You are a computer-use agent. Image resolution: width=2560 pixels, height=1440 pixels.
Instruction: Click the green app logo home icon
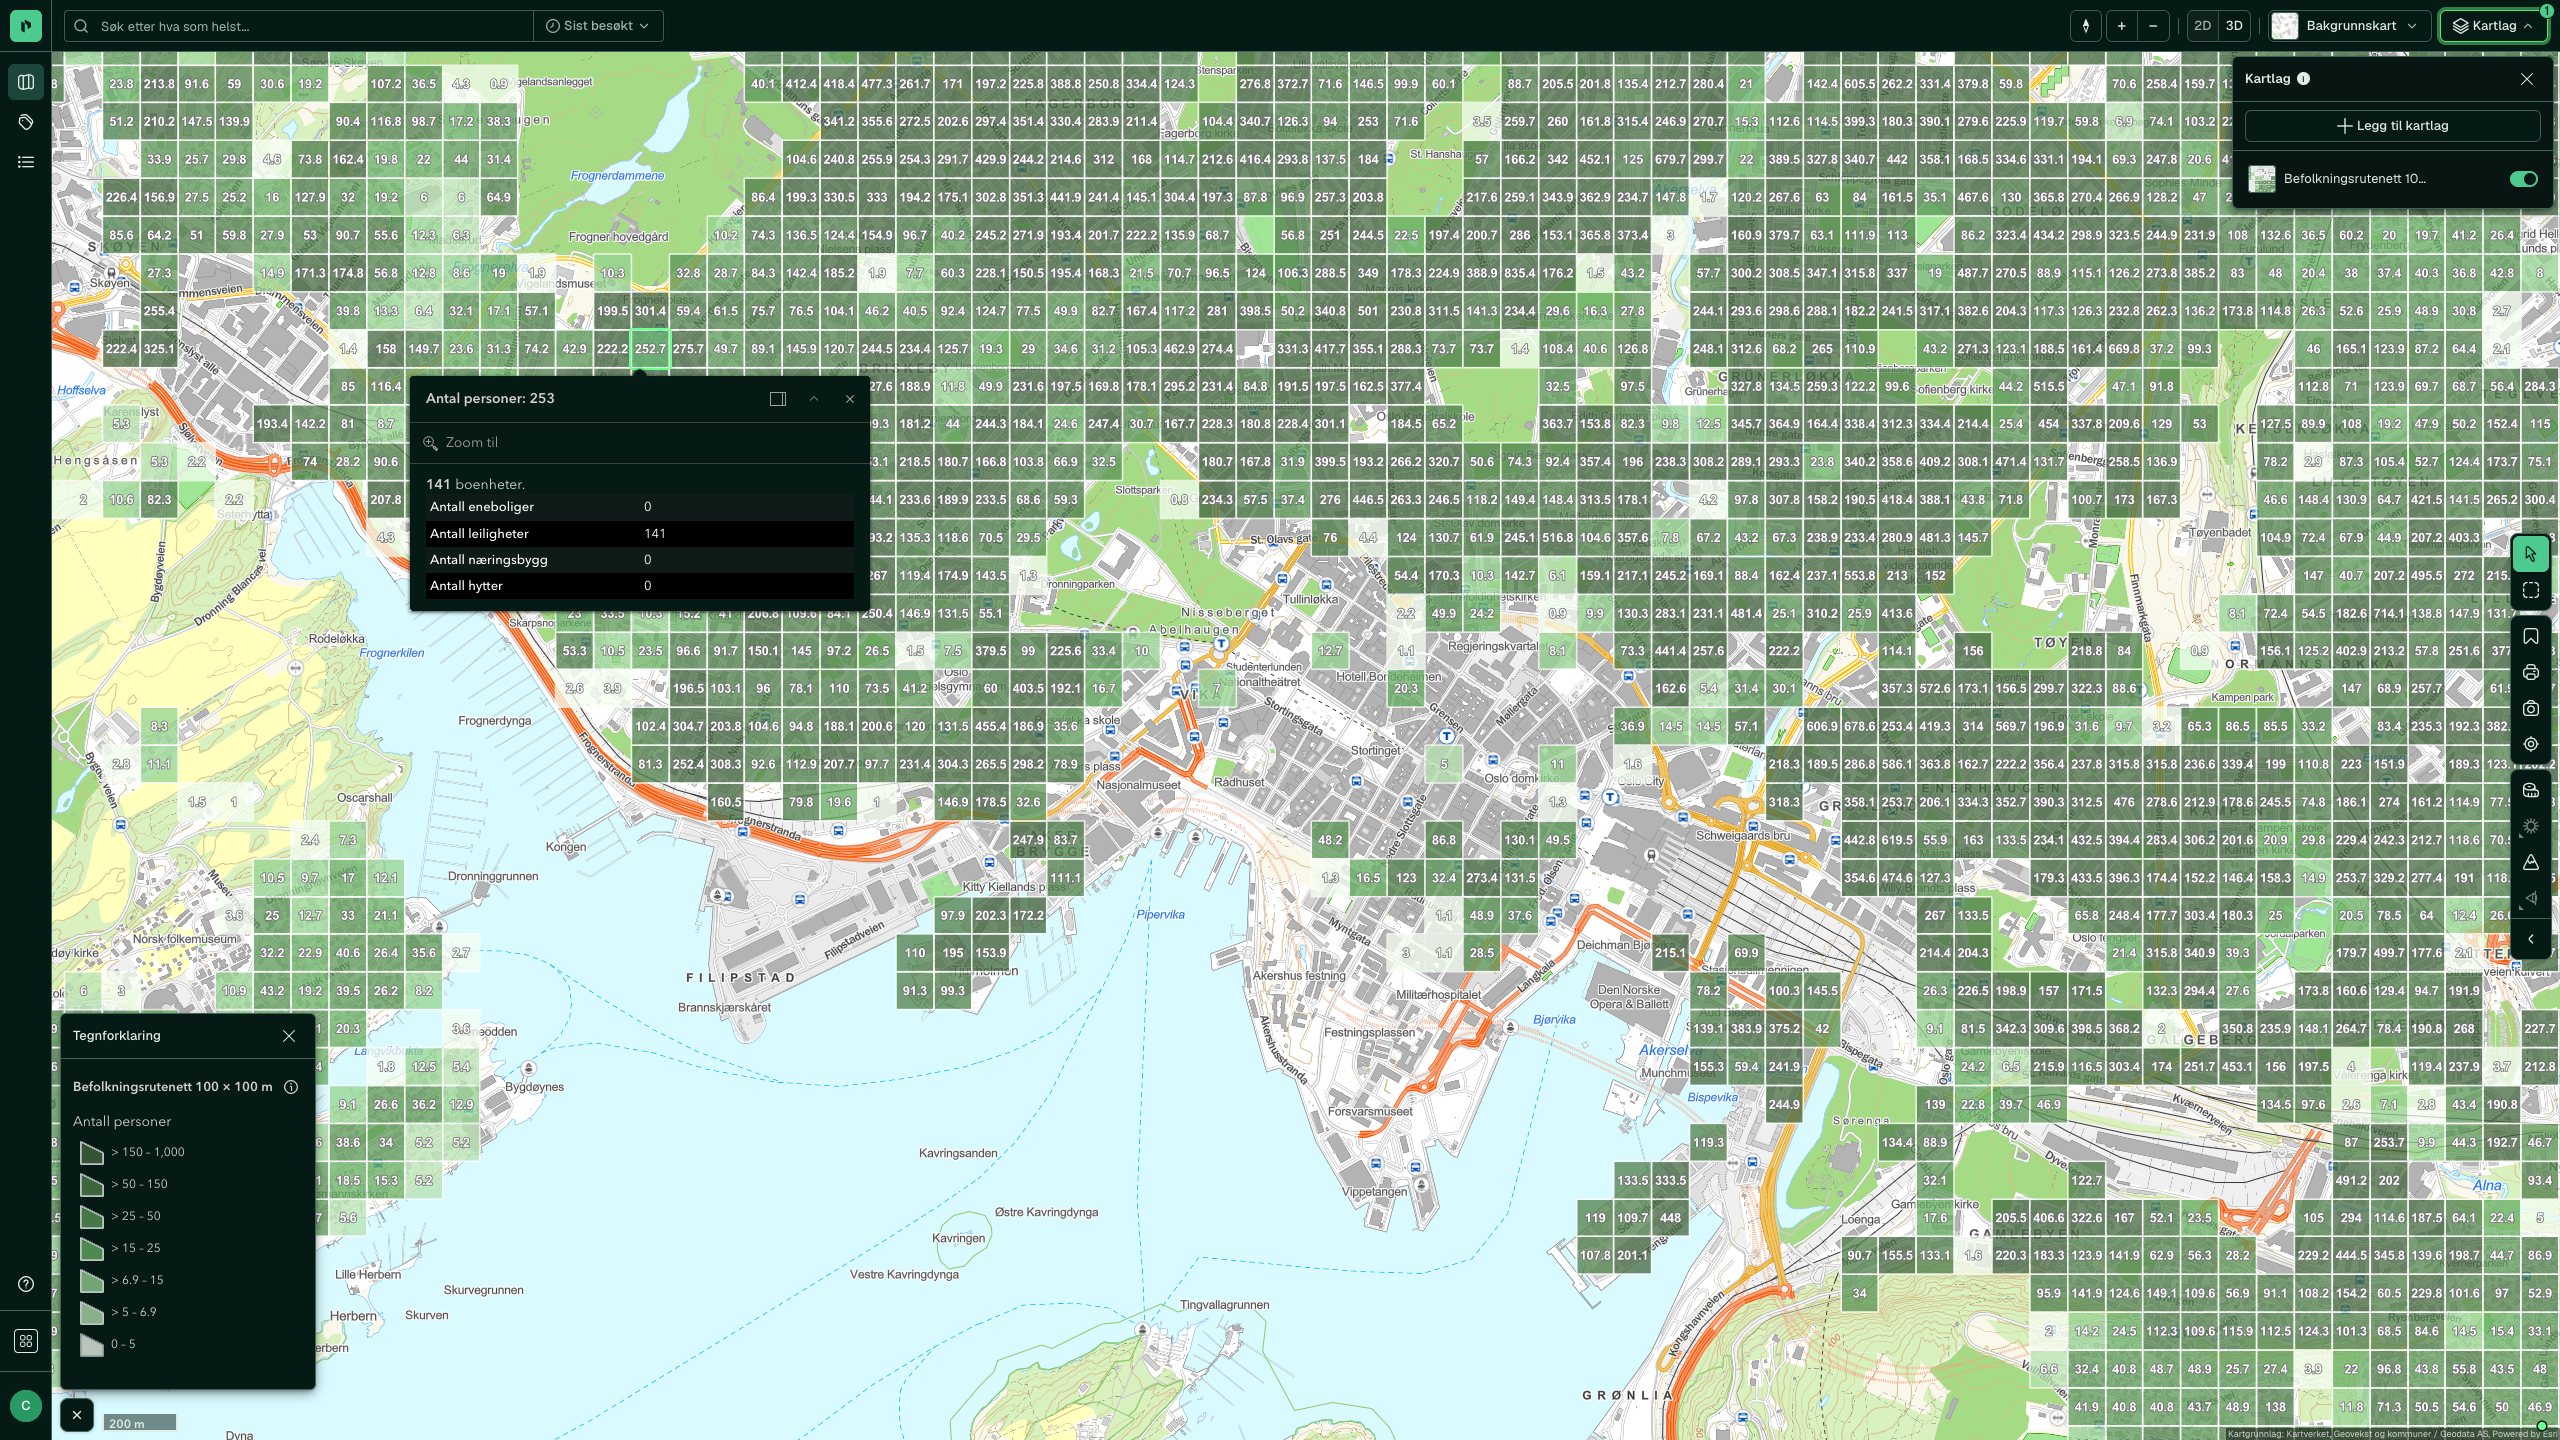click(26, 26)
